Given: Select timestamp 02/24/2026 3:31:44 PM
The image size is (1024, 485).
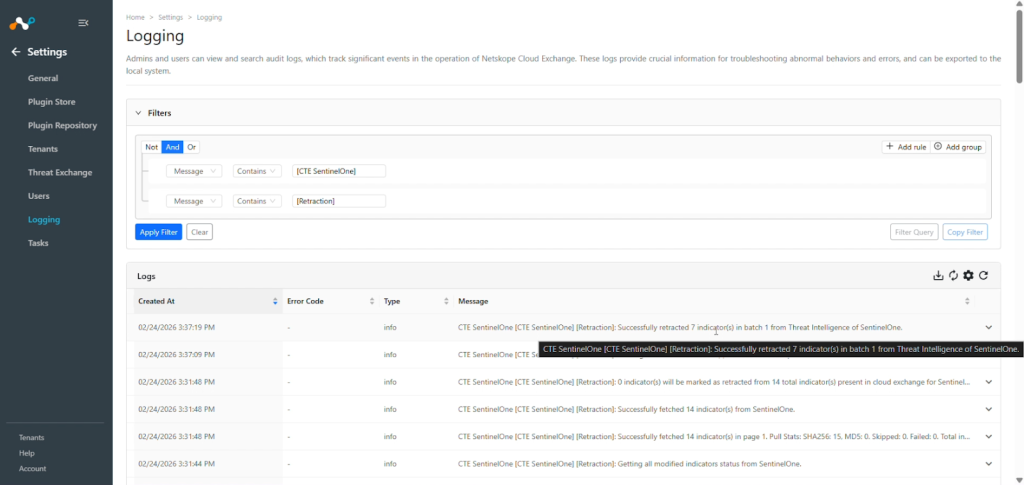Looking at the screenshot, I should [x=176, y=464].
